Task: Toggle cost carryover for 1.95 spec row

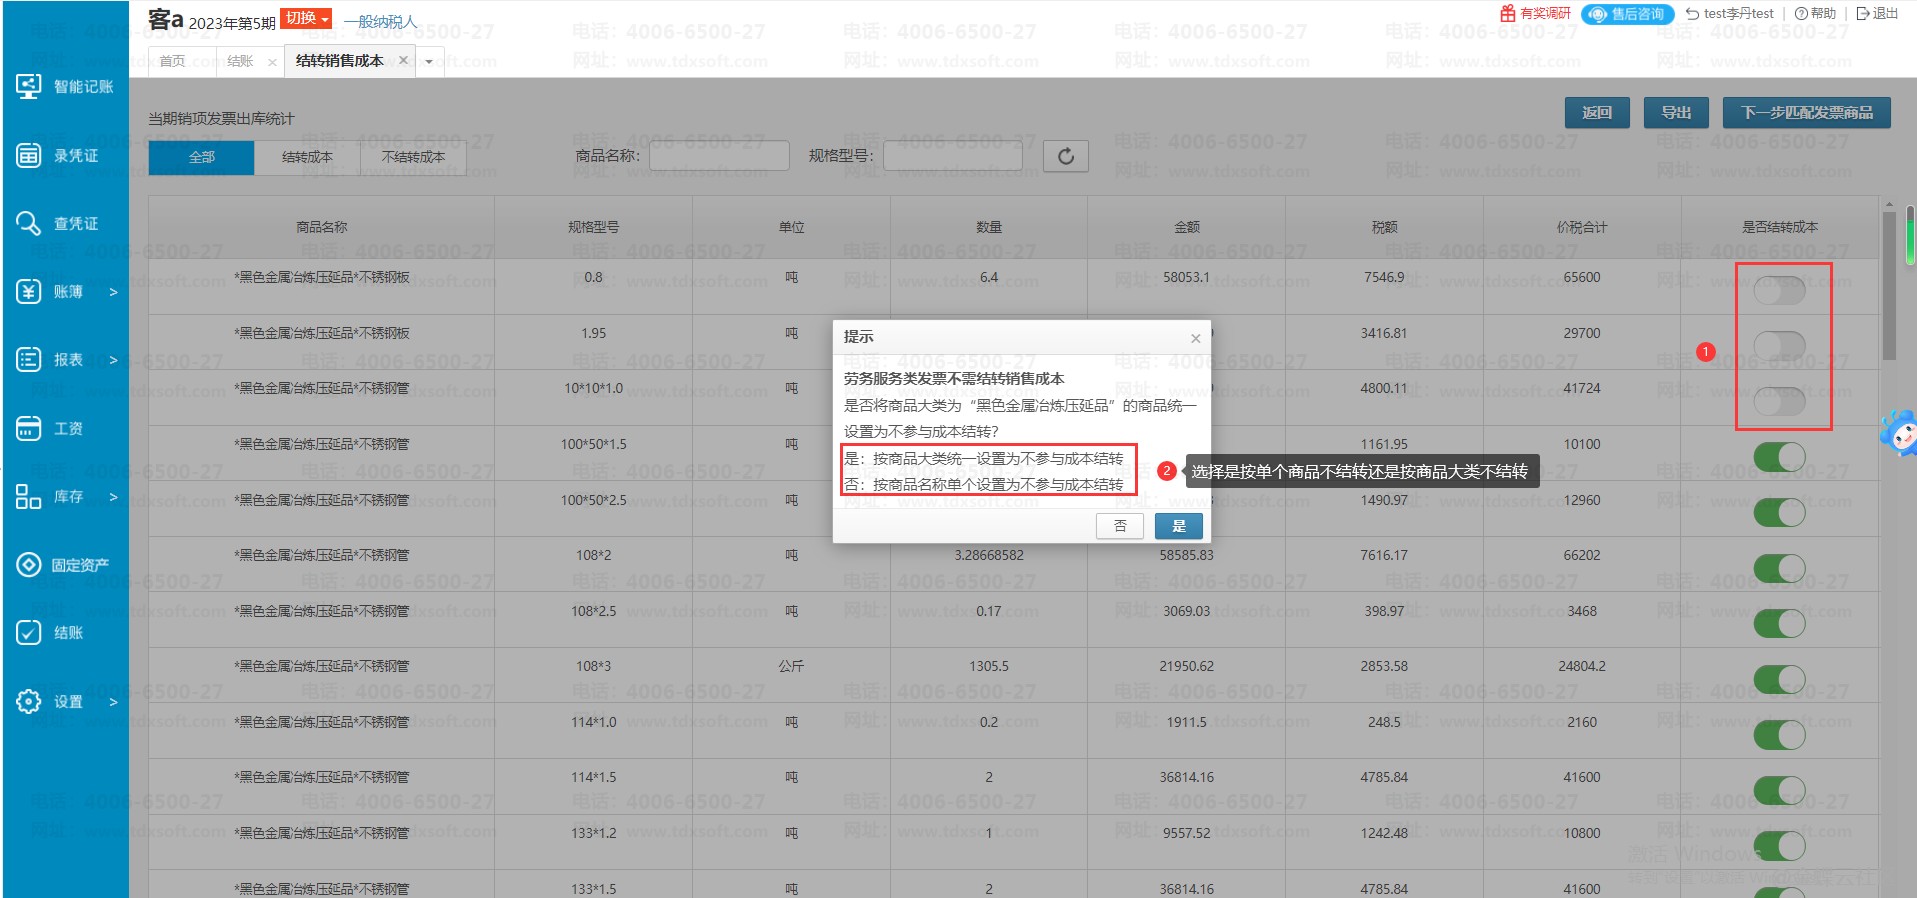Action: tap(1779, 346)
